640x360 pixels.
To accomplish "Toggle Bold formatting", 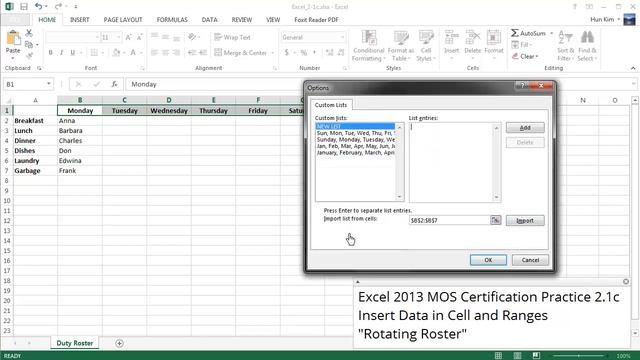I will (x=51, y=53).
